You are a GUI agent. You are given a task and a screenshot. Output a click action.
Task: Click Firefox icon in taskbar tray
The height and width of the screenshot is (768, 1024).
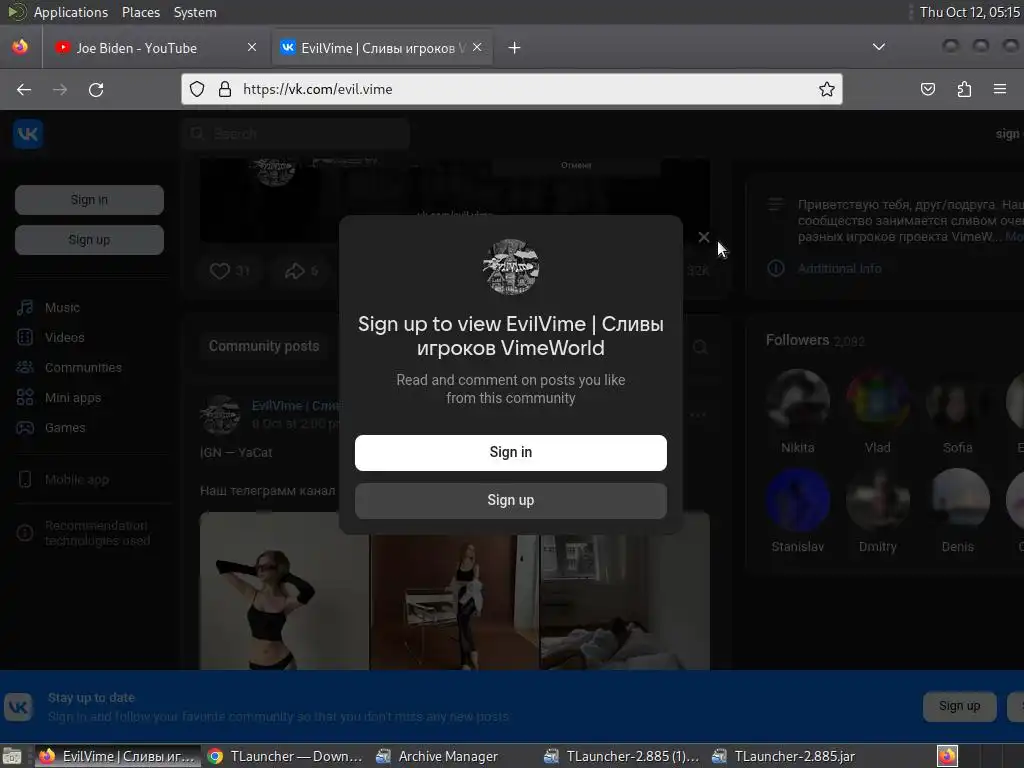[x=948, y=756]
